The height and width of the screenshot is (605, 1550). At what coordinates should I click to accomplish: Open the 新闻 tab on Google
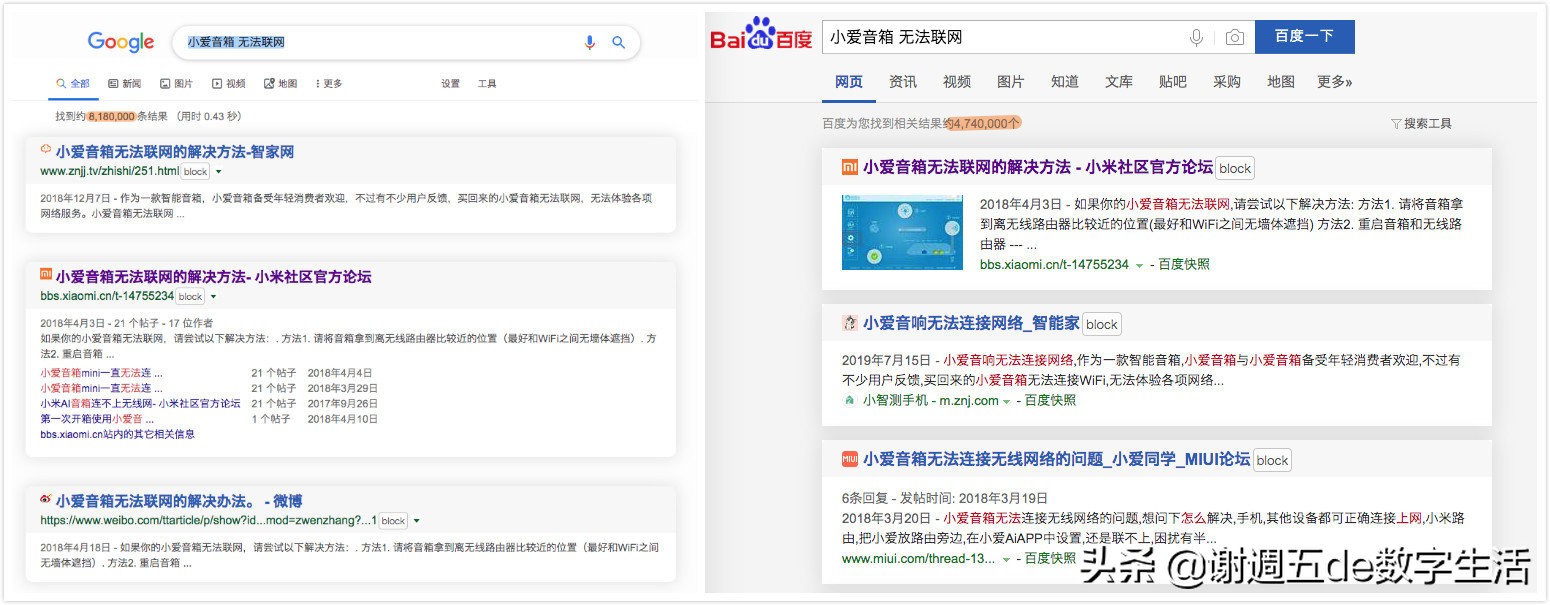tap(125, 84)
